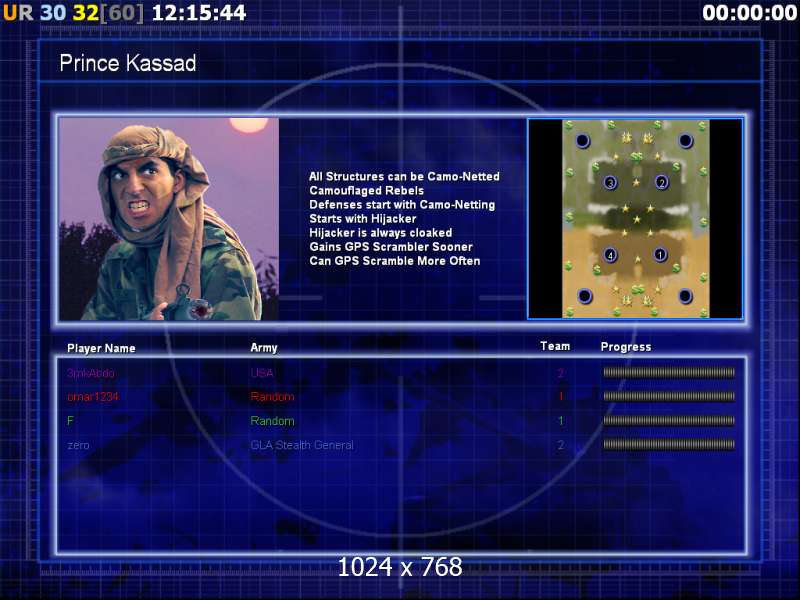Click the unnumbered bottom-right corner map position
This screenshot has height=600, width=800.
(x=685, y=295)
